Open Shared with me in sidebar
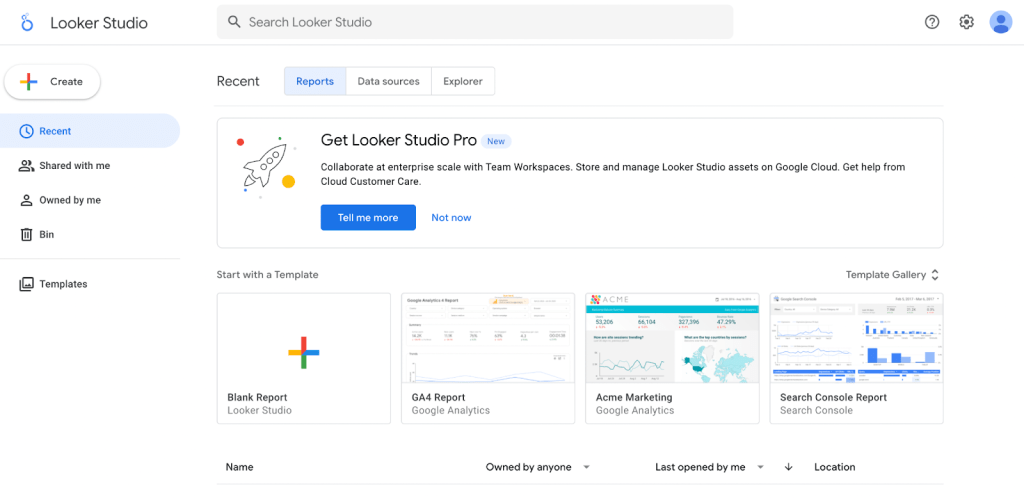The height and width of the screenshot is (498, 1024). point(89,166)
